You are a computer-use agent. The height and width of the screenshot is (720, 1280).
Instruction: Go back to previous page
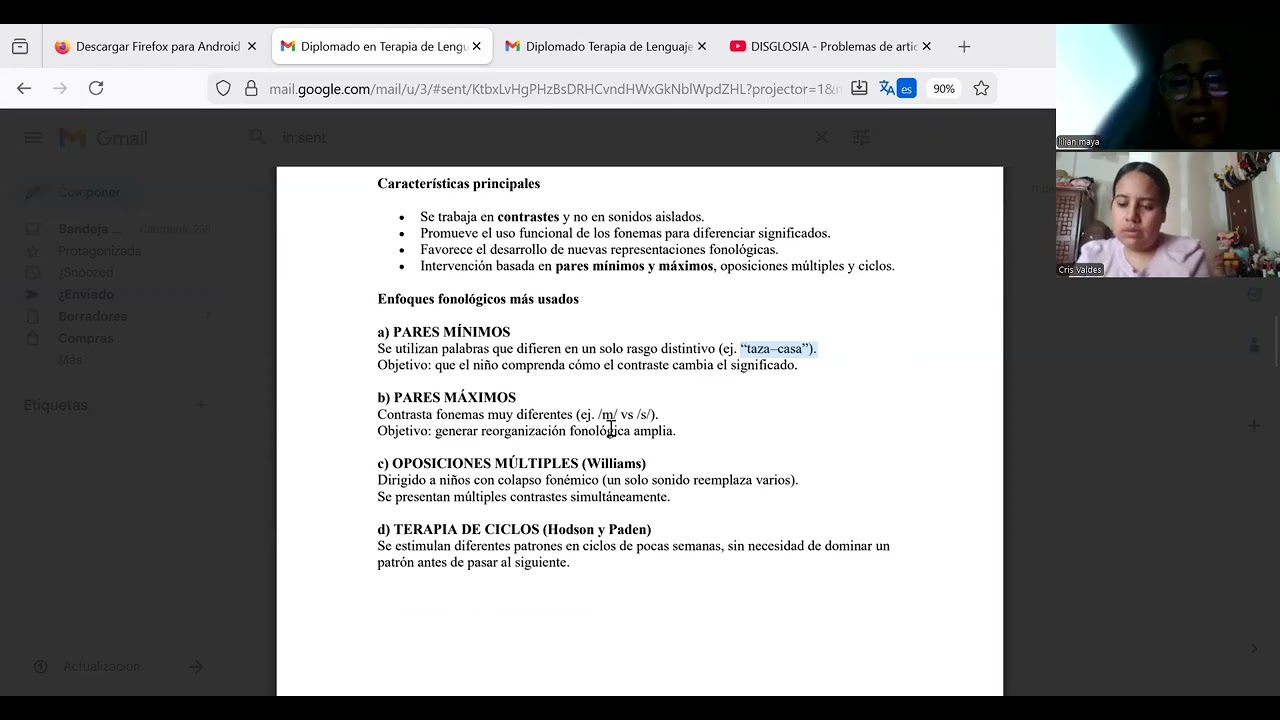click(x=24, y=89)
